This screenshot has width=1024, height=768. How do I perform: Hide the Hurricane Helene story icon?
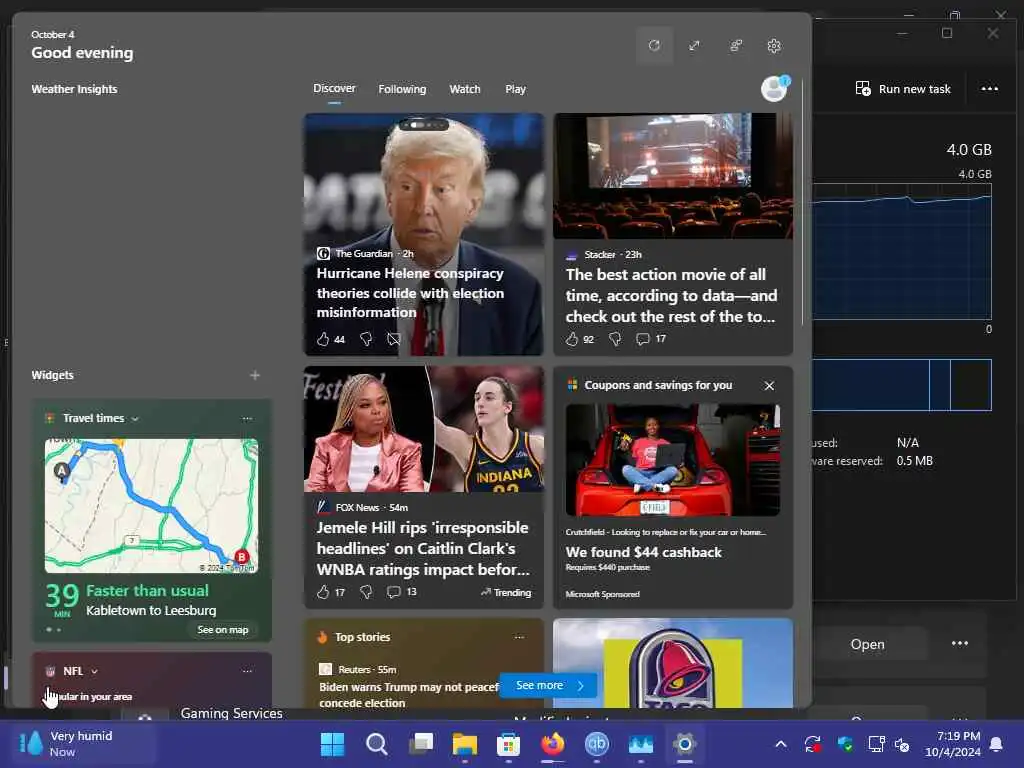[393, 339]
